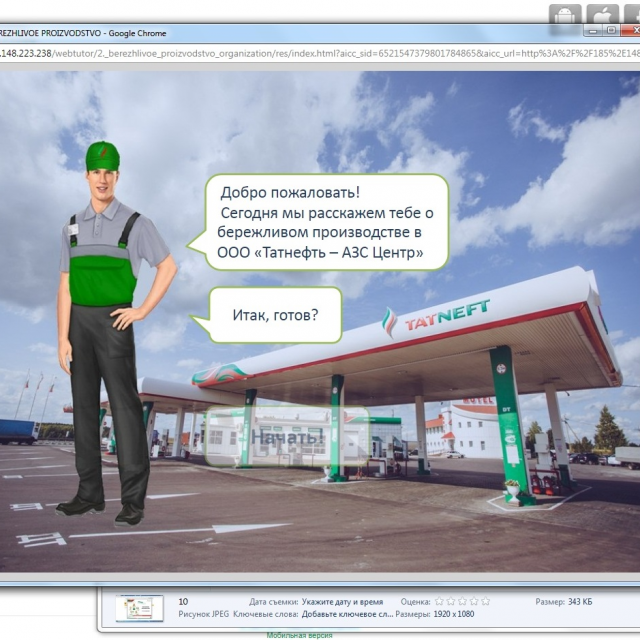640x640 pixels.
Task: Maximize the Google Chrome window
Action: (x=611, y=31)
